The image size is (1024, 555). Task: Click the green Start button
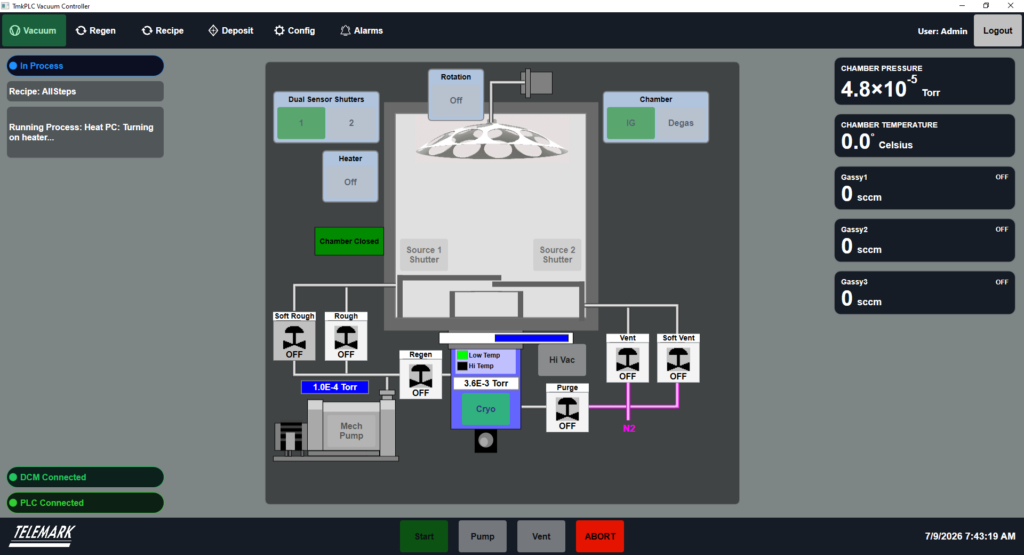point(424,536)
